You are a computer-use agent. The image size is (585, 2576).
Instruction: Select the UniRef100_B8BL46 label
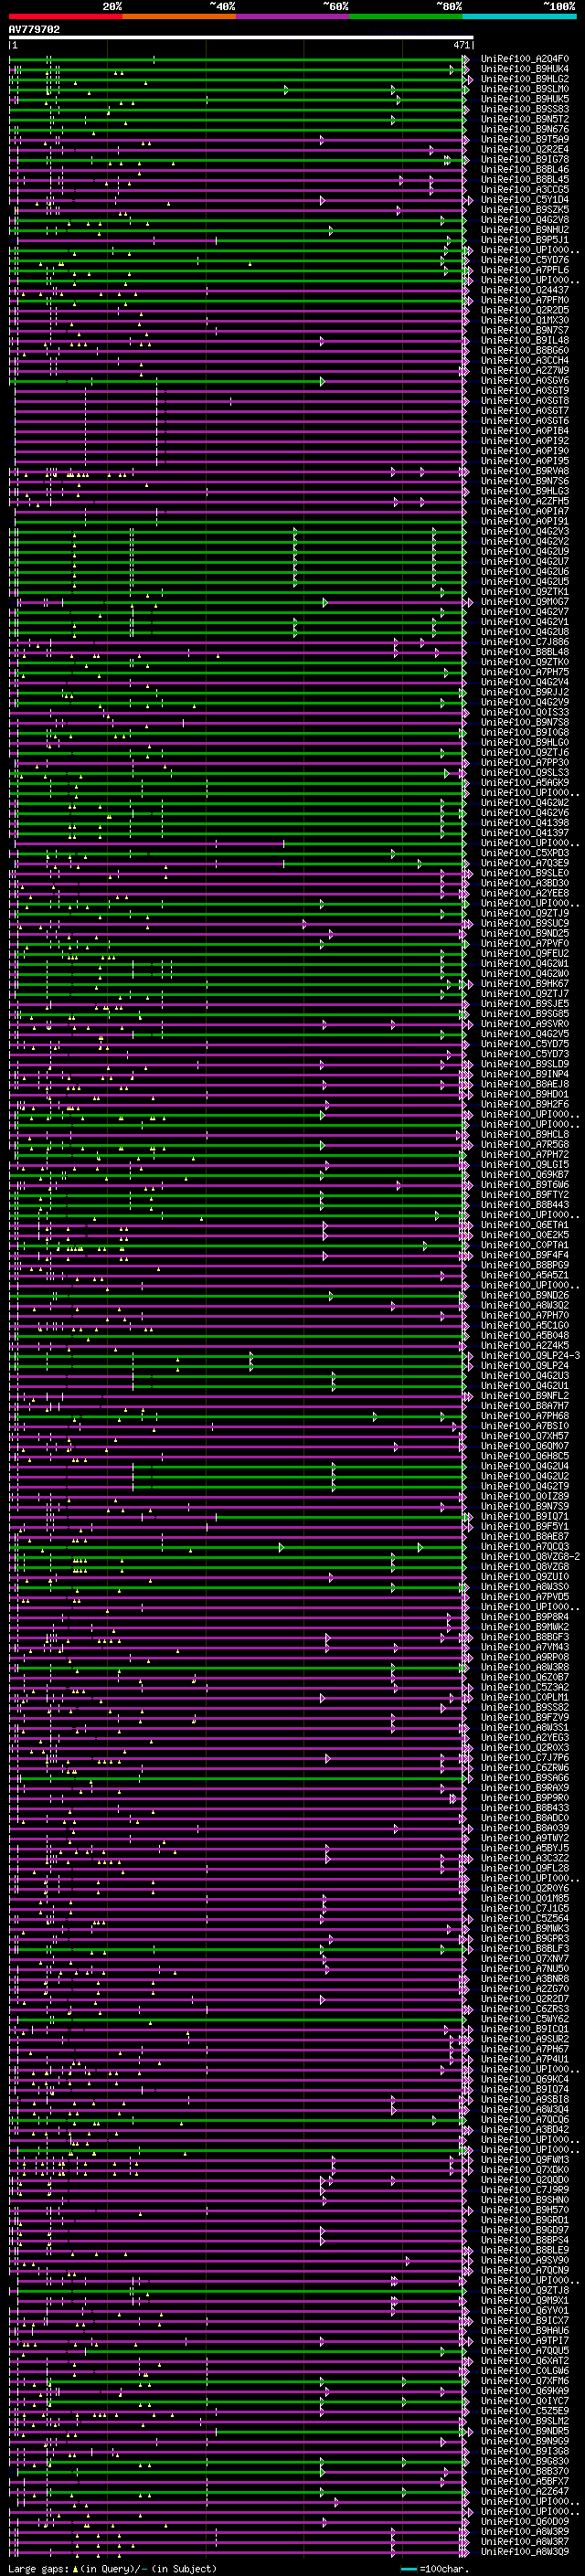525,169
